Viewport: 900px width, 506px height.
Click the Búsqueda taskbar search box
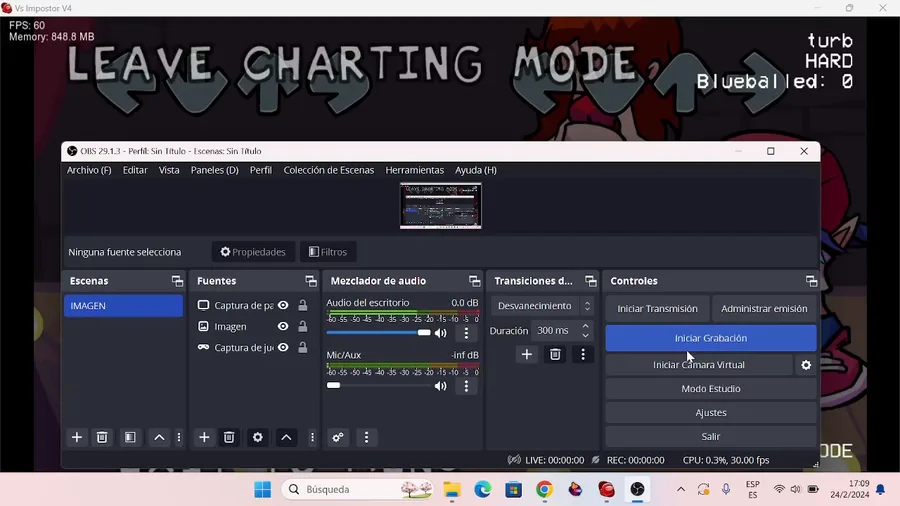[357, 489]
